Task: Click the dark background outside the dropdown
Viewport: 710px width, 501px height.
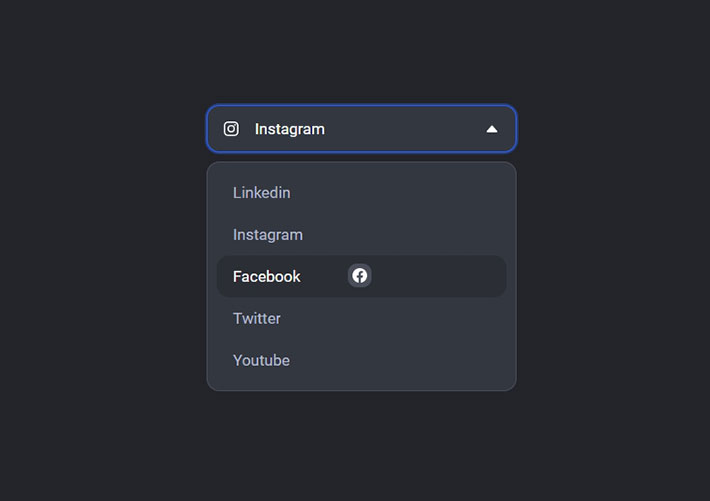Action: (100, 400)
